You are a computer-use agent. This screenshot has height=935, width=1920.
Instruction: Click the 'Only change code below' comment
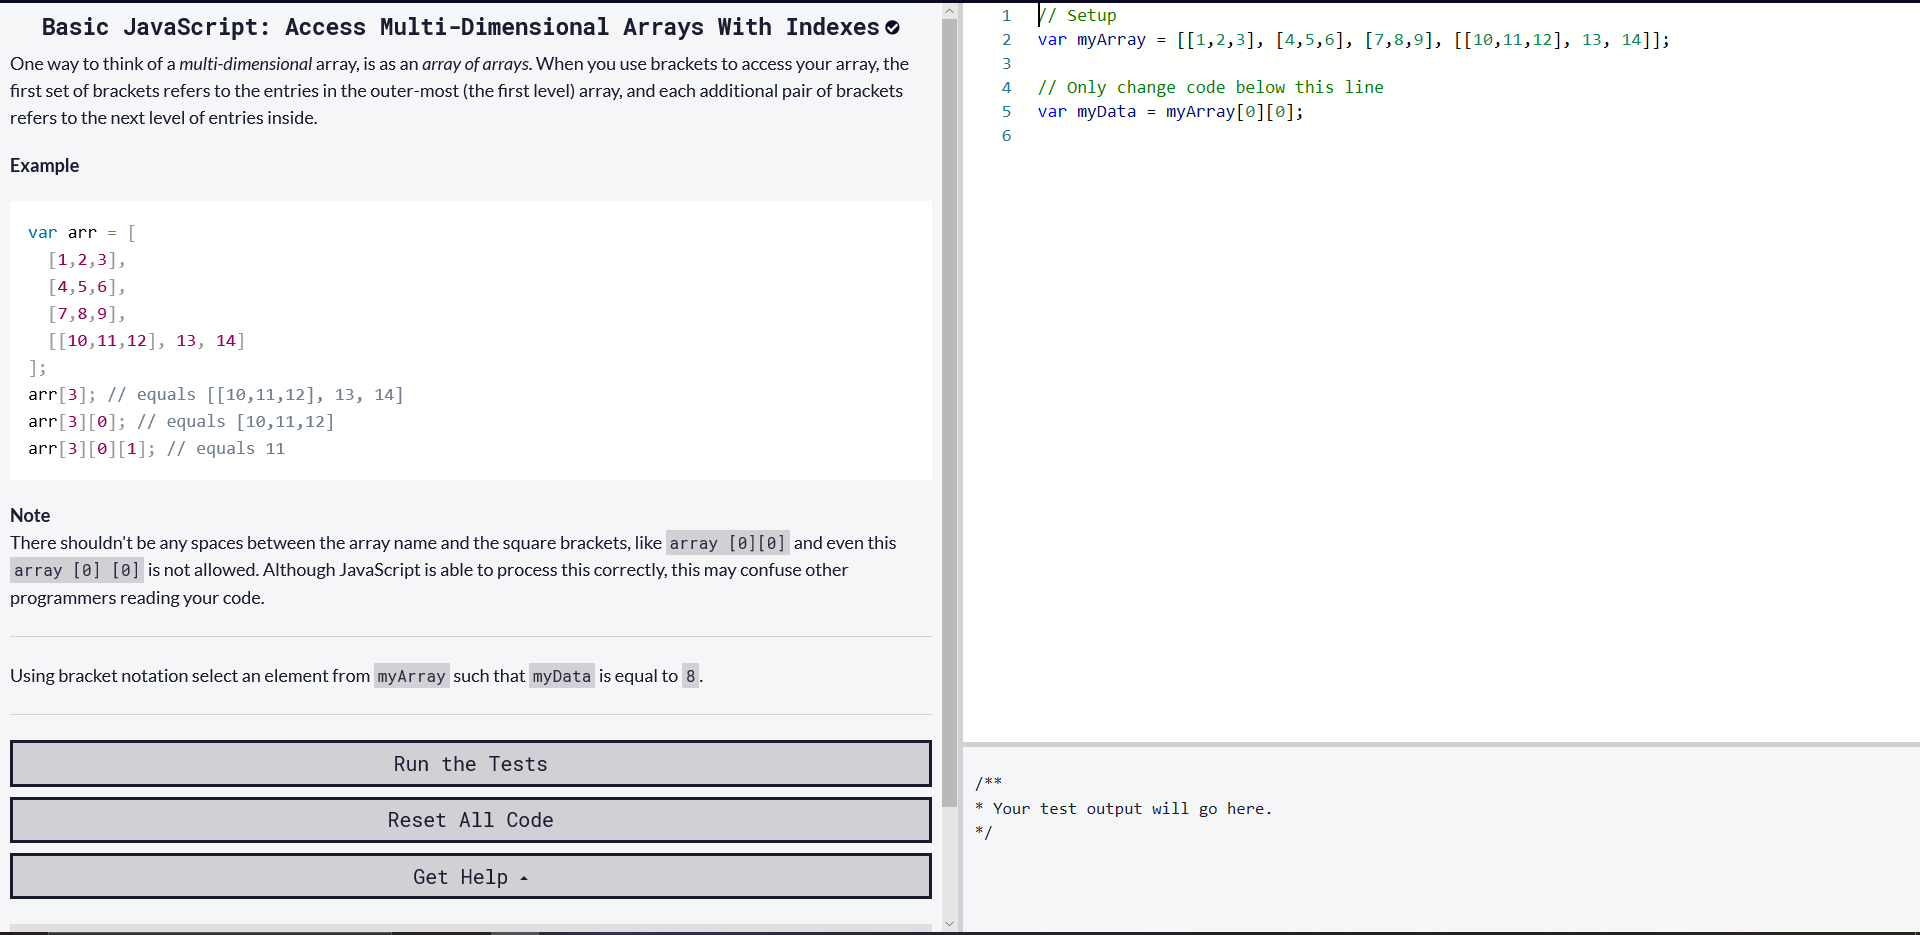[x=1210, y=88]
